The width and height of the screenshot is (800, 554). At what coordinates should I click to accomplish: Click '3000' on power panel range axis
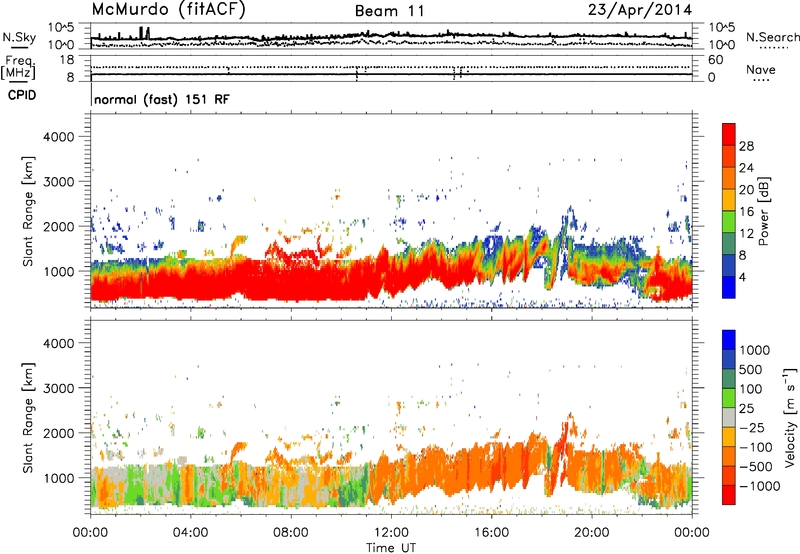[x=58, y=182]
